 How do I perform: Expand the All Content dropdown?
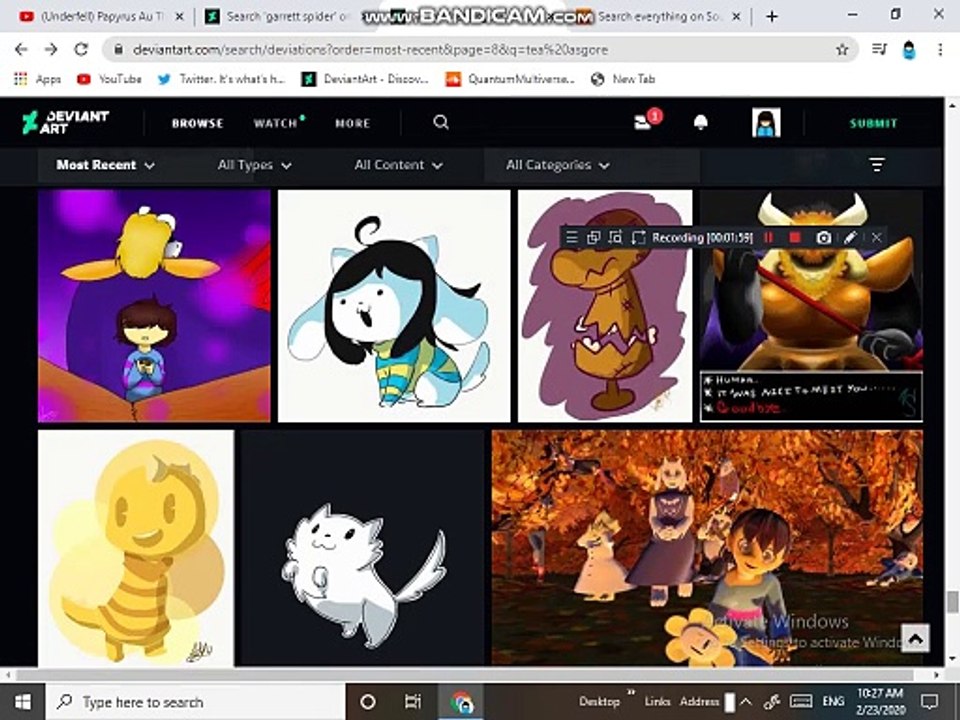click(398, 165)
